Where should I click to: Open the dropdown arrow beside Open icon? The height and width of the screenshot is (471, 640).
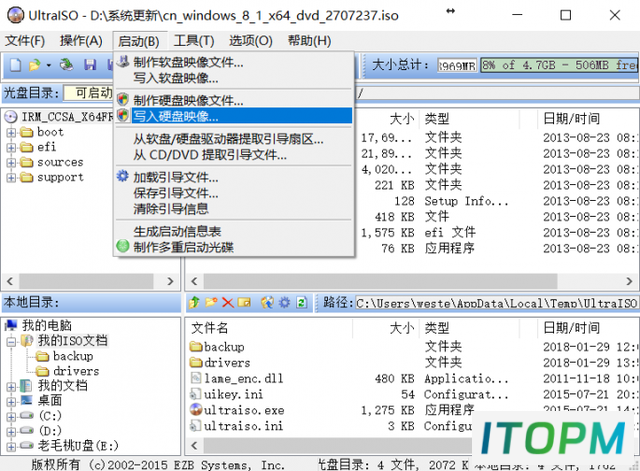point(49,65)
